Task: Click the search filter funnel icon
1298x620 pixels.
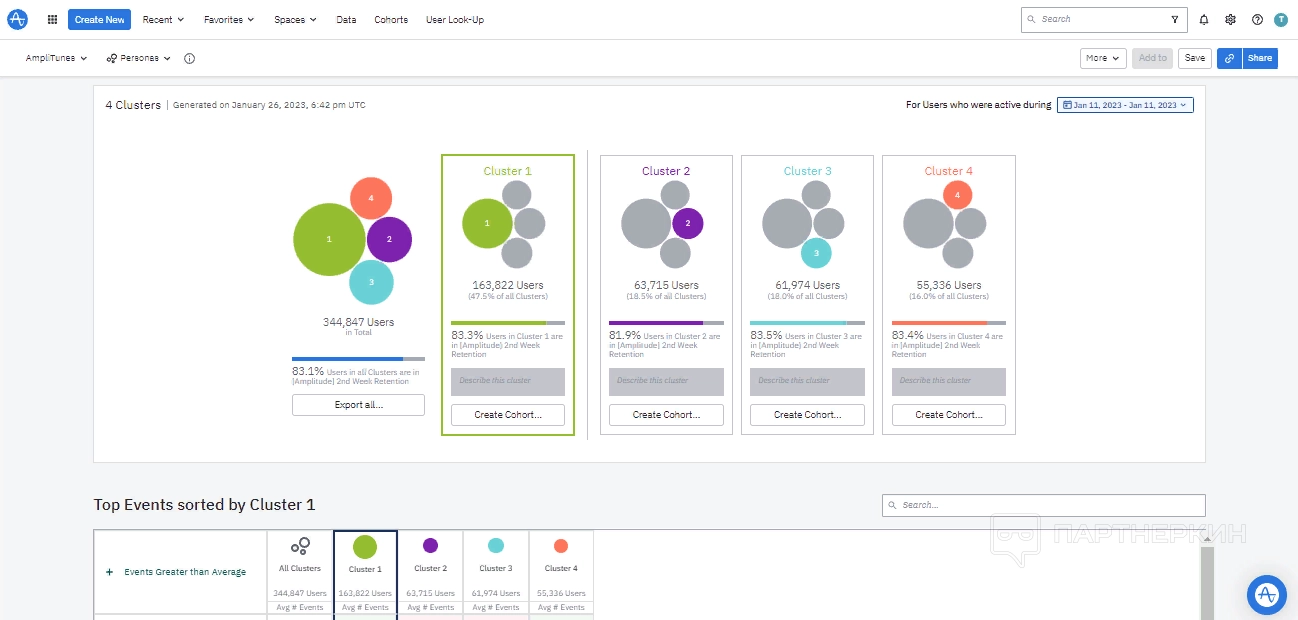Action: 1174,19
